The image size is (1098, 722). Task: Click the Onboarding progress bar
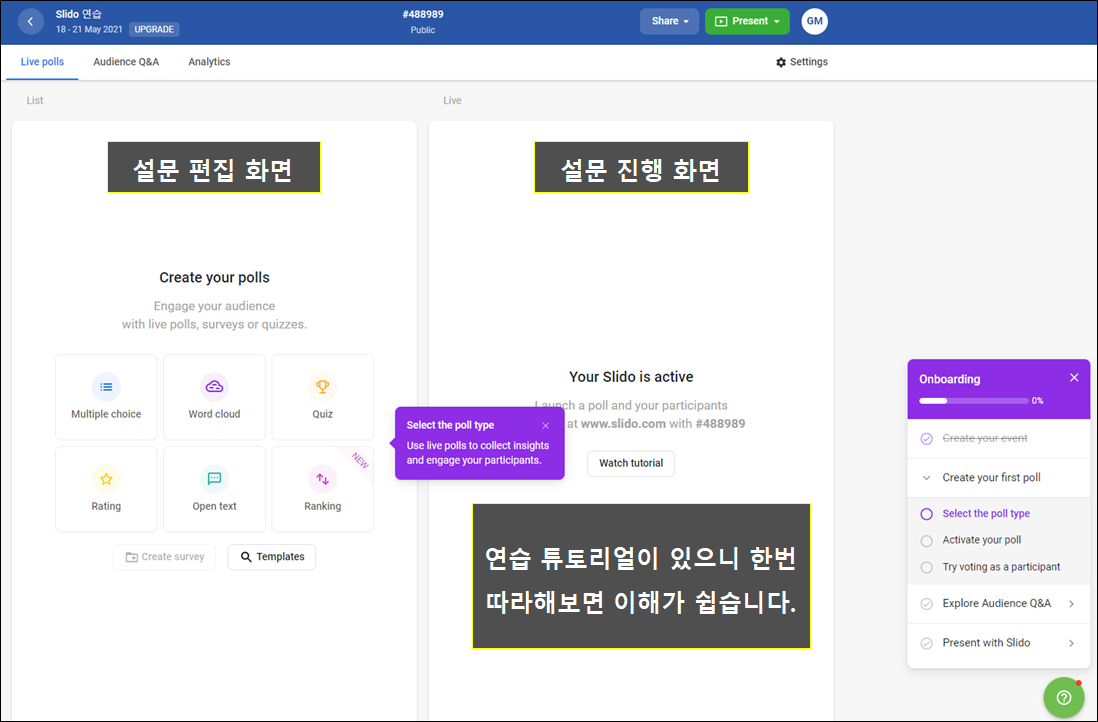(x=973, y=401)
